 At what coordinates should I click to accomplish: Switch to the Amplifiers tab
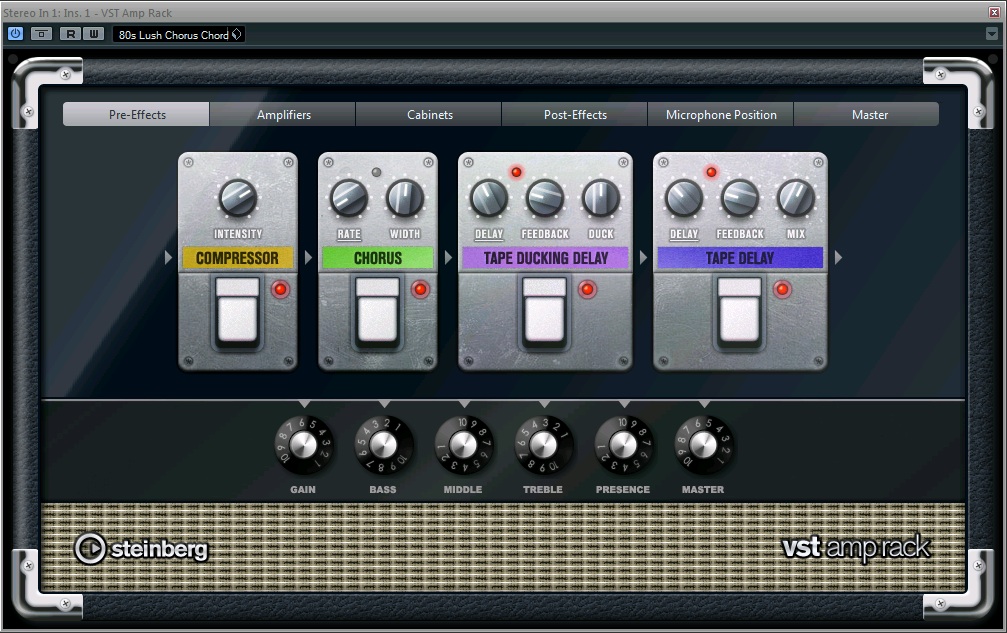[x=283, y=114]
